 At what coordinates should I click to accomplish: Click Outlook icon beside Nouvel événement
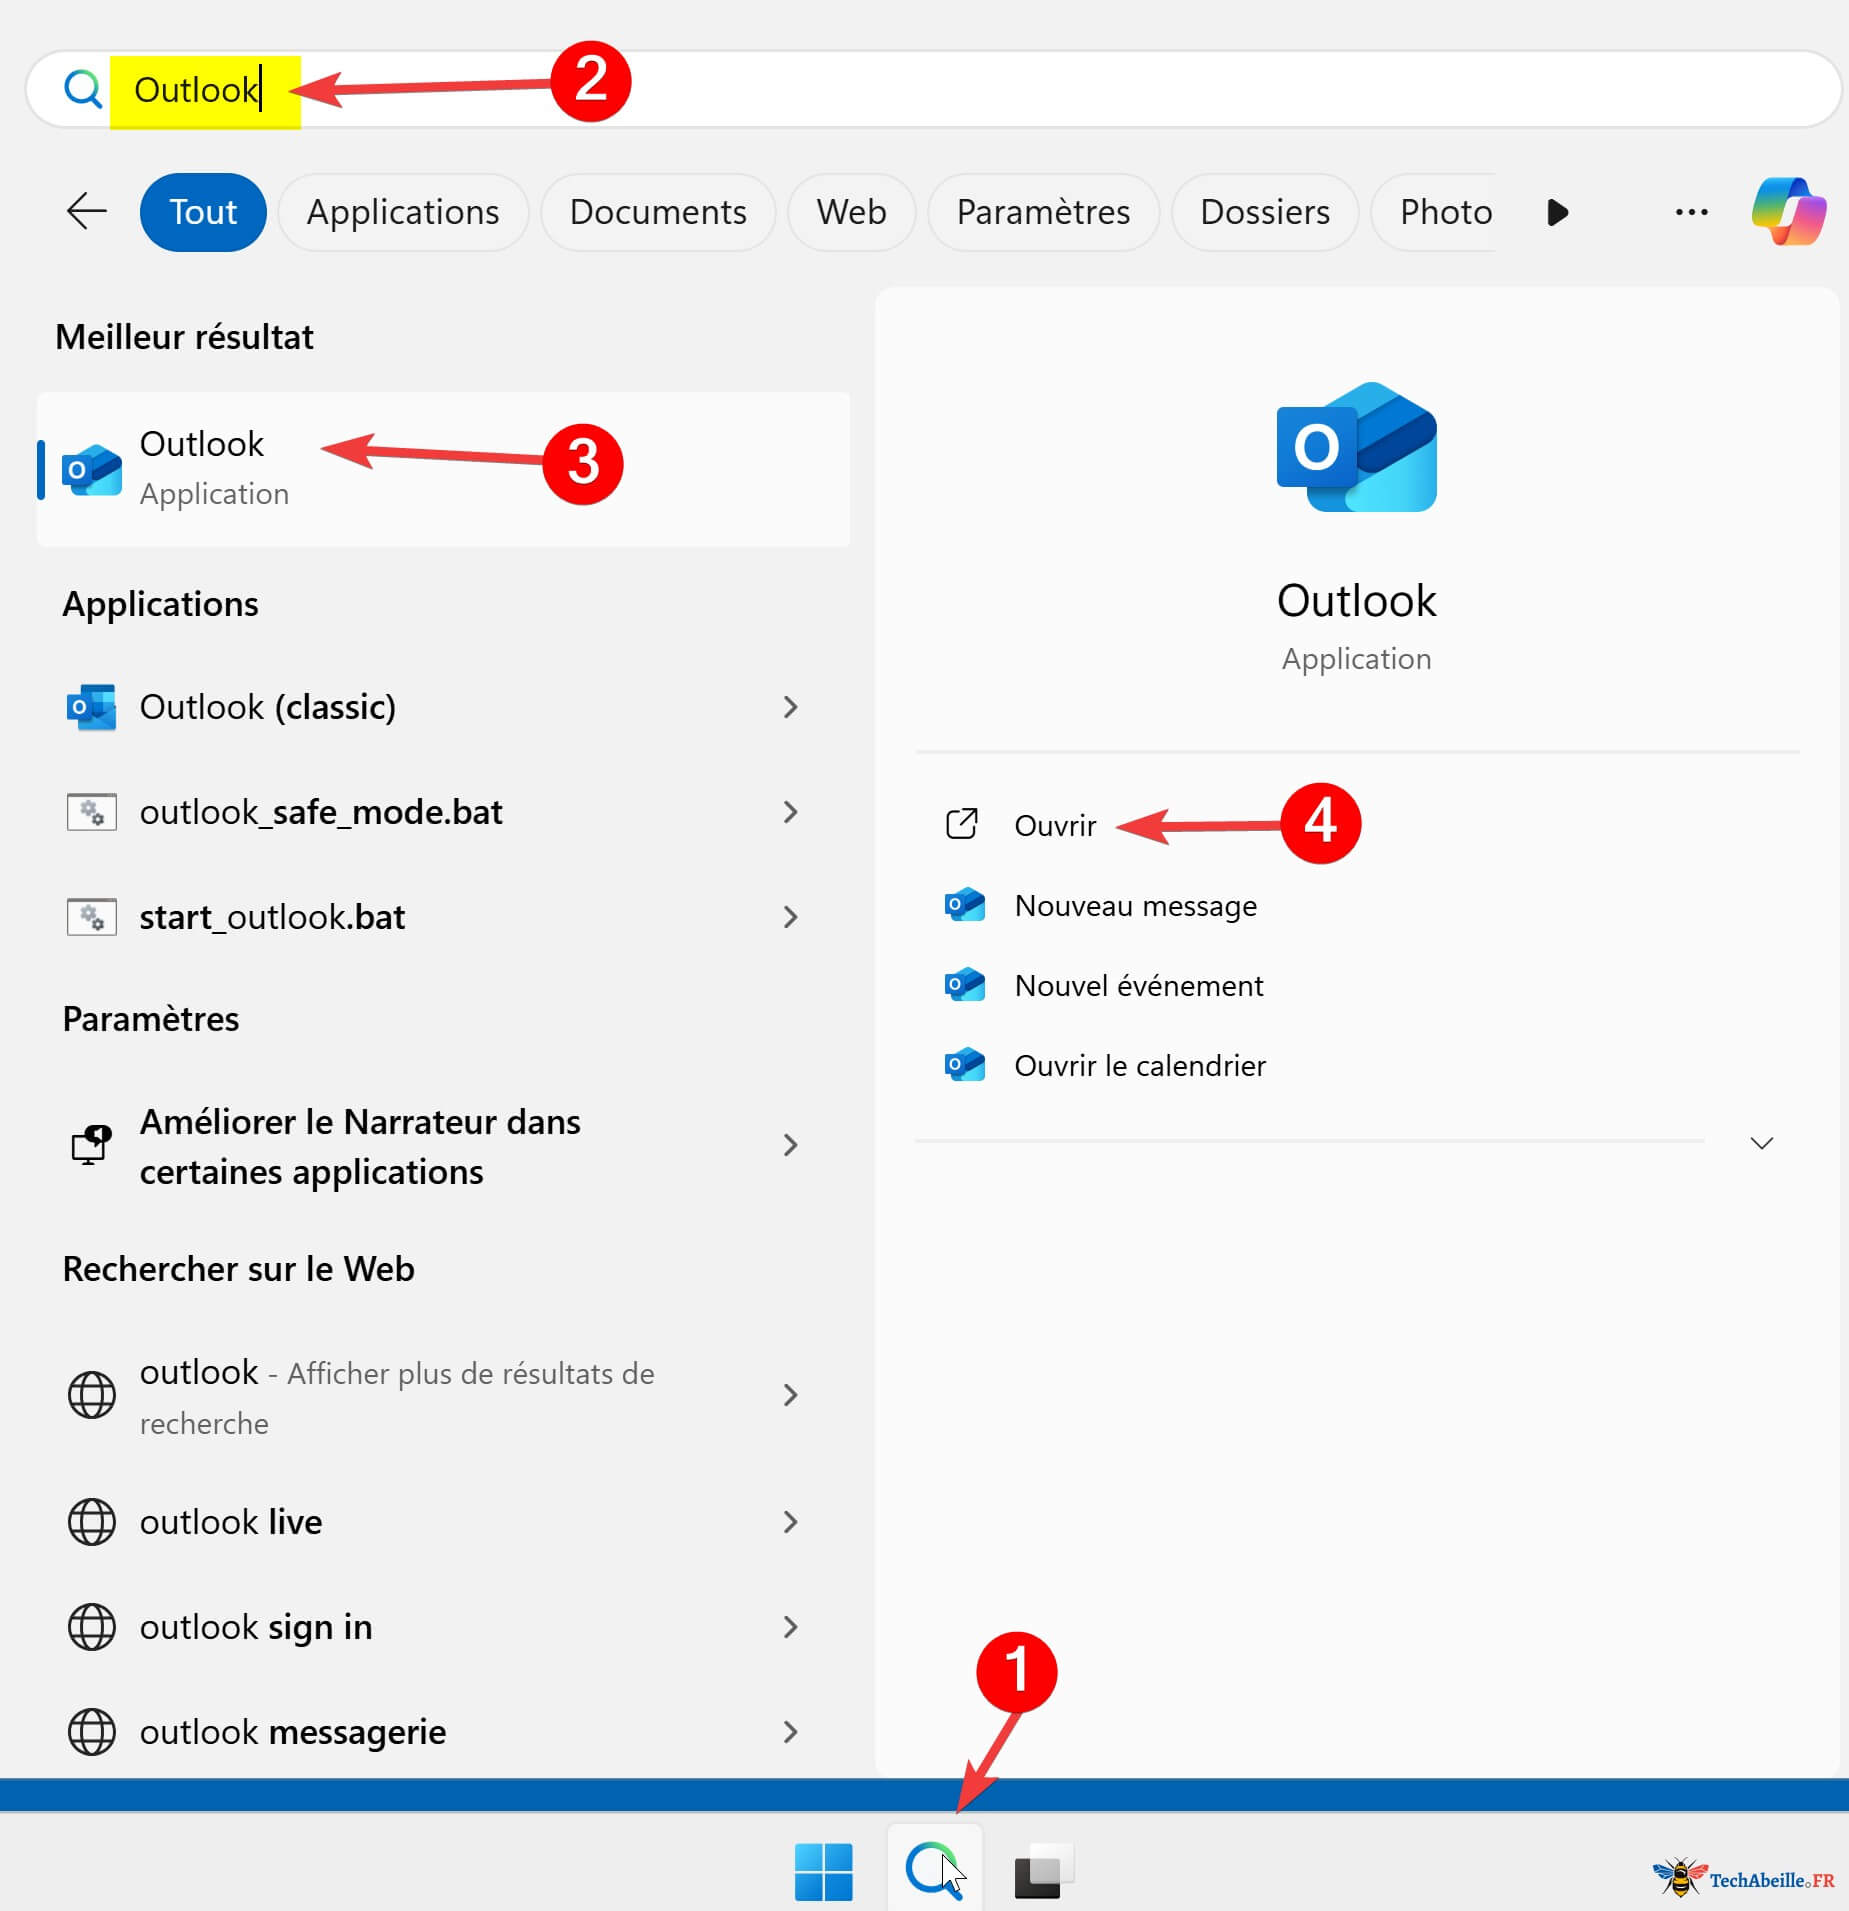click(965, 984)
